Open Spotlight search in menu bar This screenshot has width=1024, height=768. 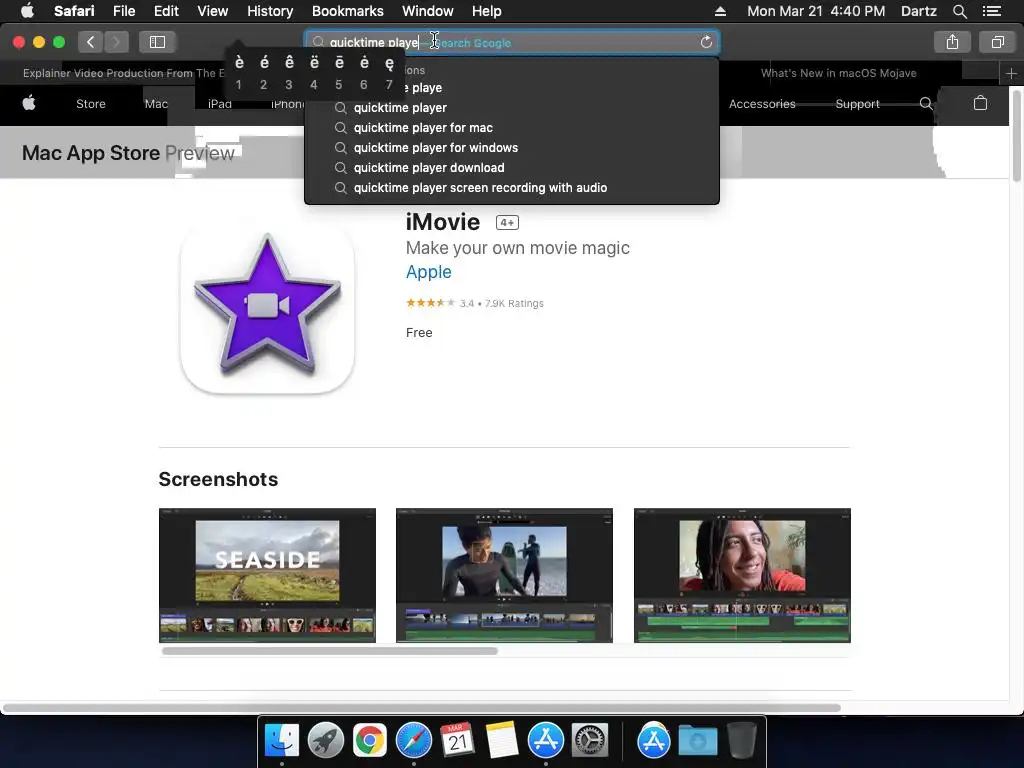tap(959, 11)
